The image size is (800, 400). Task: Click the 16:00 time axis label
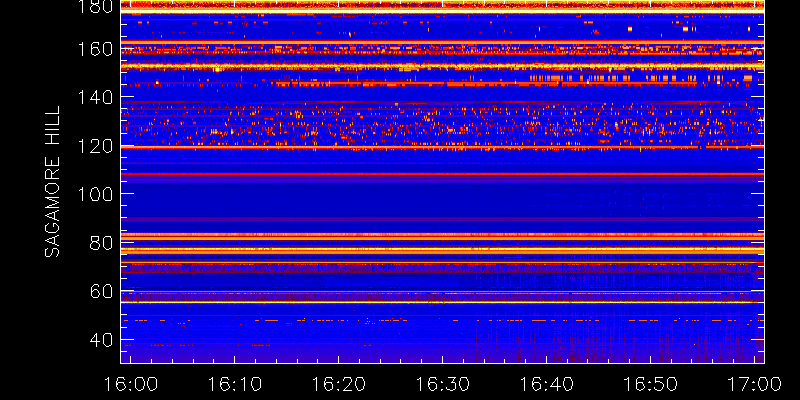tap(131, 384)
